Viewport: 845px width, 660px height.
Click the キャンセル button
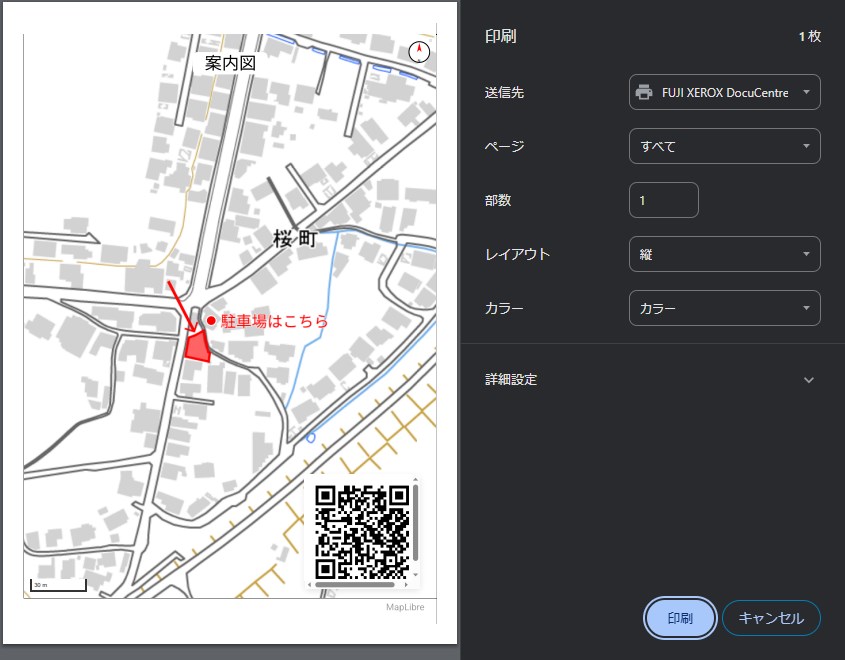click(770, 618)
